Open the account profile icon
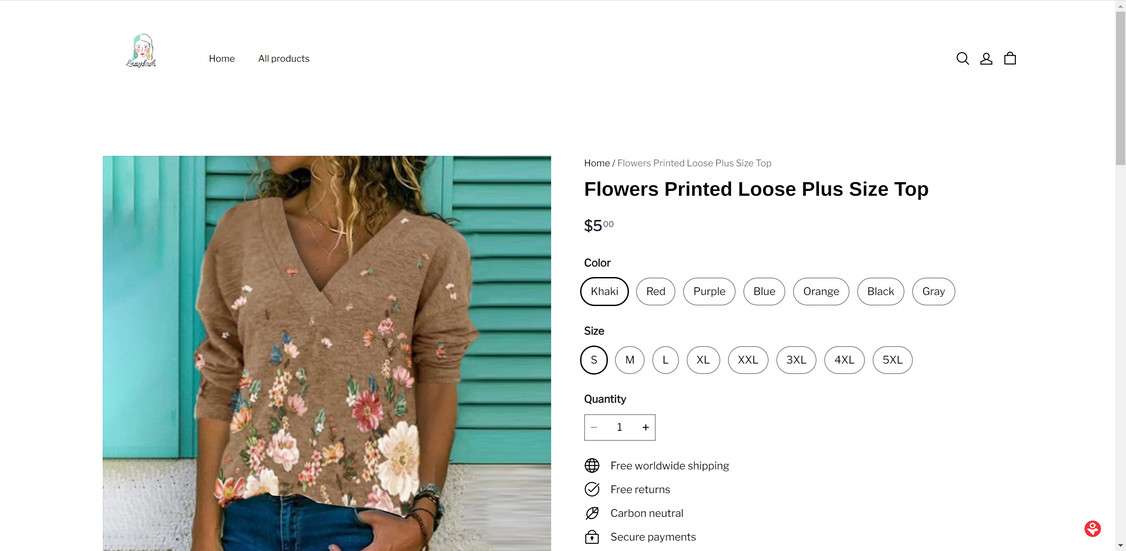 click(x=986, y=59)
